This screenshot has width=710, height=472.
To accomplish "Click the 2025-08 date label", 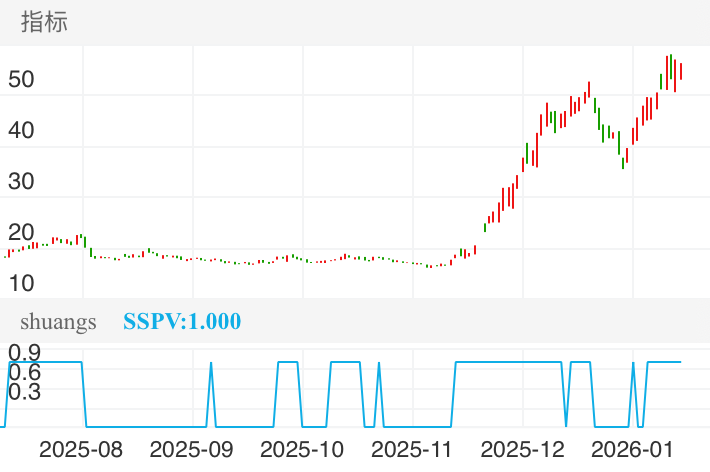I will pos(81,449).
